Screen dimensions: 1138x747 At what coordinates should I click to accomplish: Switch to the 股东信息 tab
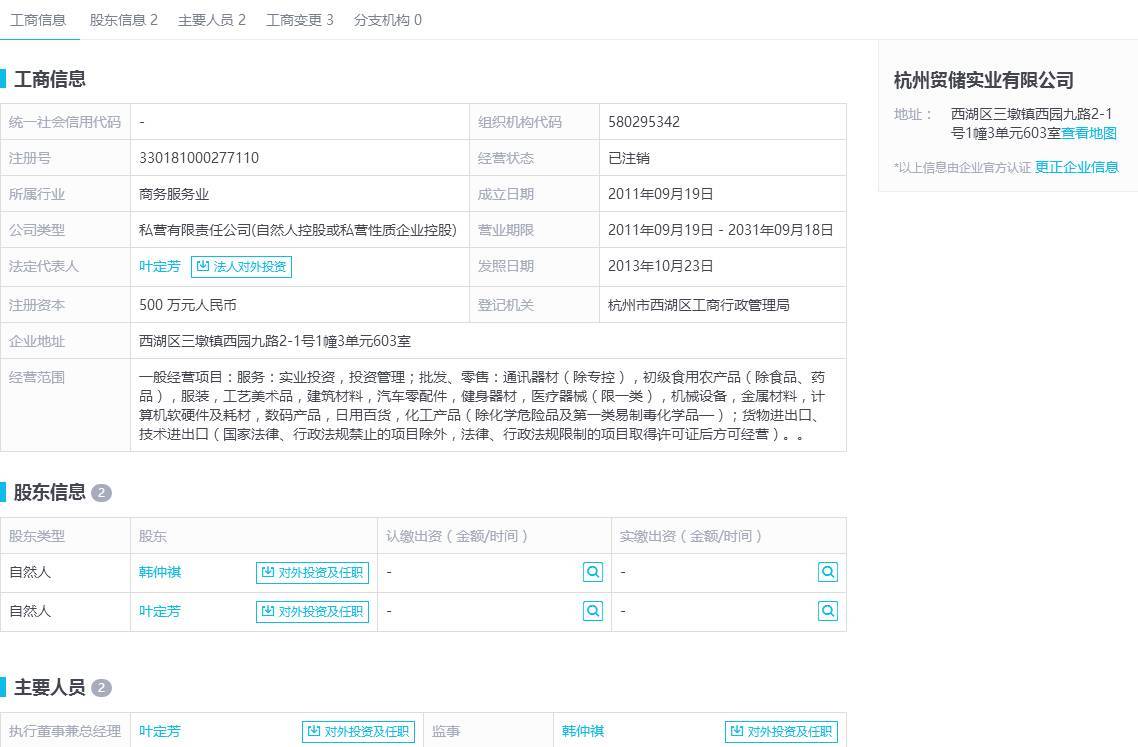tap(123, 20)
